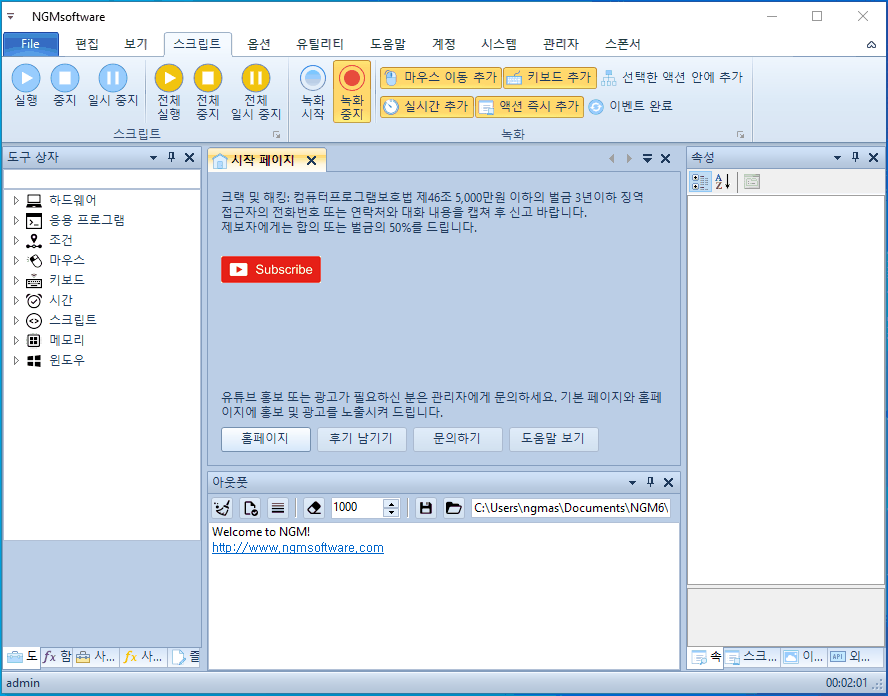
Task: Switch to 편집 ribbon tab
Action: [x=87, y=44]
